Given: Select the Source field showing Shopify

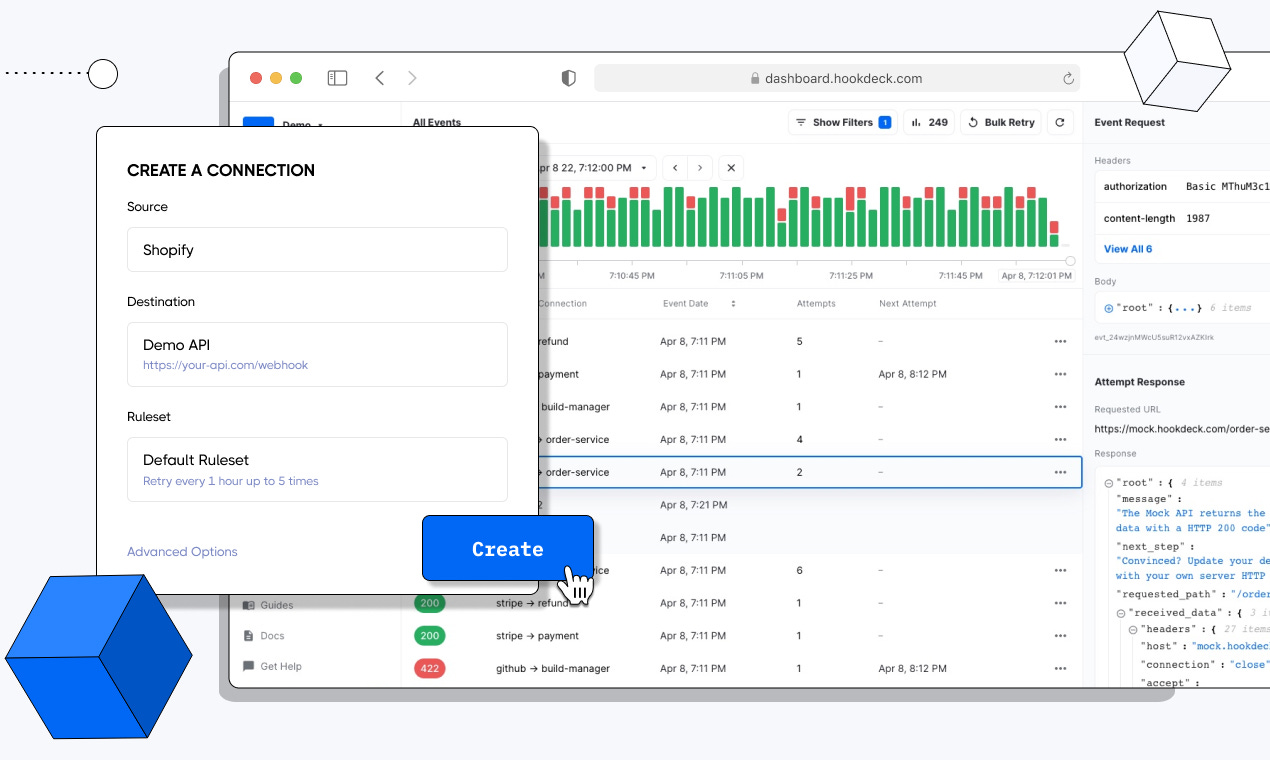Looking at the screenshot, I should click(317, 249).
